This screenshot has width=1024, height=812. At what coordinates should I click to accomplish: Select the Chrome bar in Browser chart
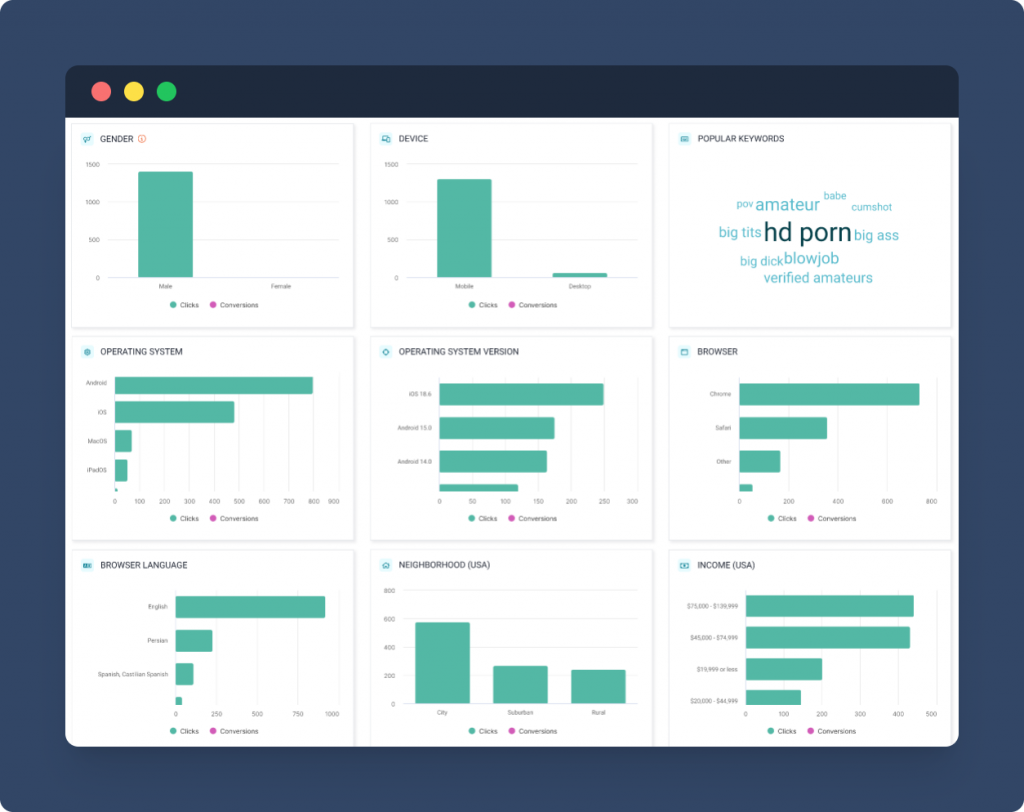[x=828, y=395]
